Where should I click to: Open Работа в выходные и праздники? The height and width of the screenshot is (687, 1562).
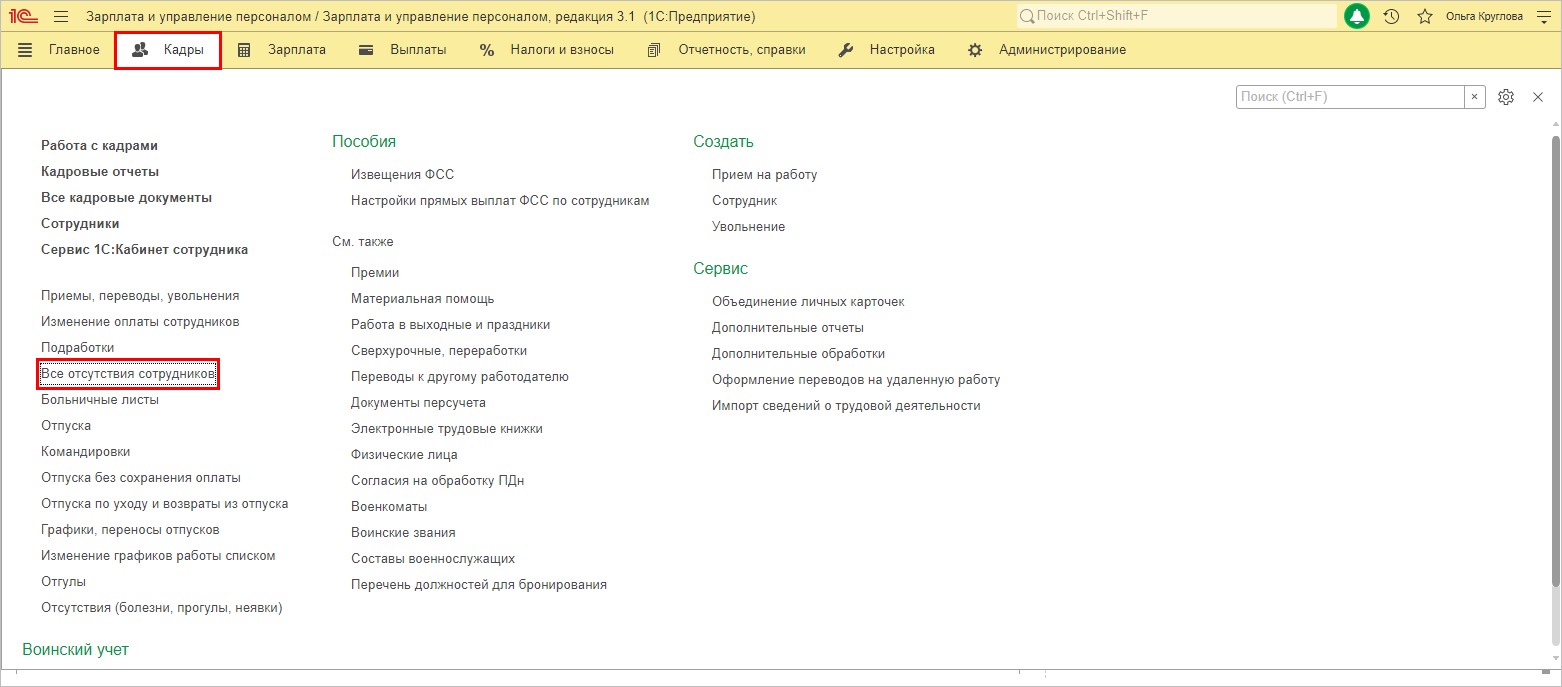[450, 325]
